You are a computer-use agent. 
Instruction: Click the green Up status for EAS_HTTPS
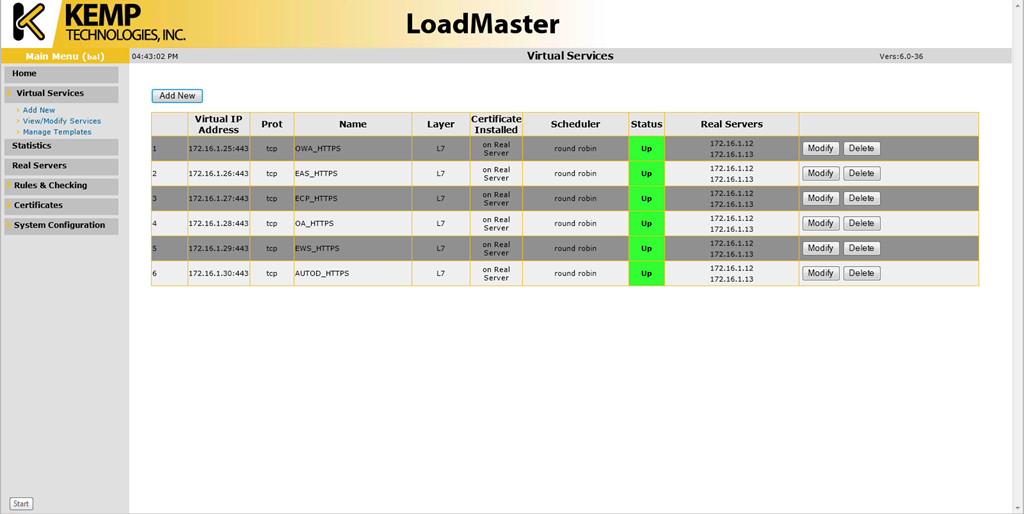tap(647, 173)
